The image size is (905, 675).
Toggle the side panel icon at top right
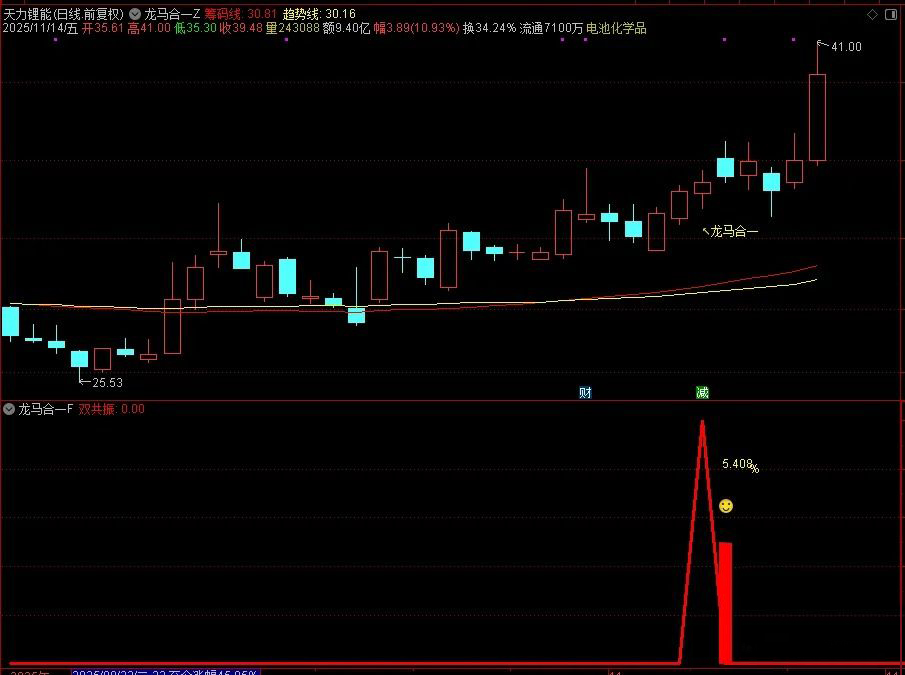click(891, 14)
